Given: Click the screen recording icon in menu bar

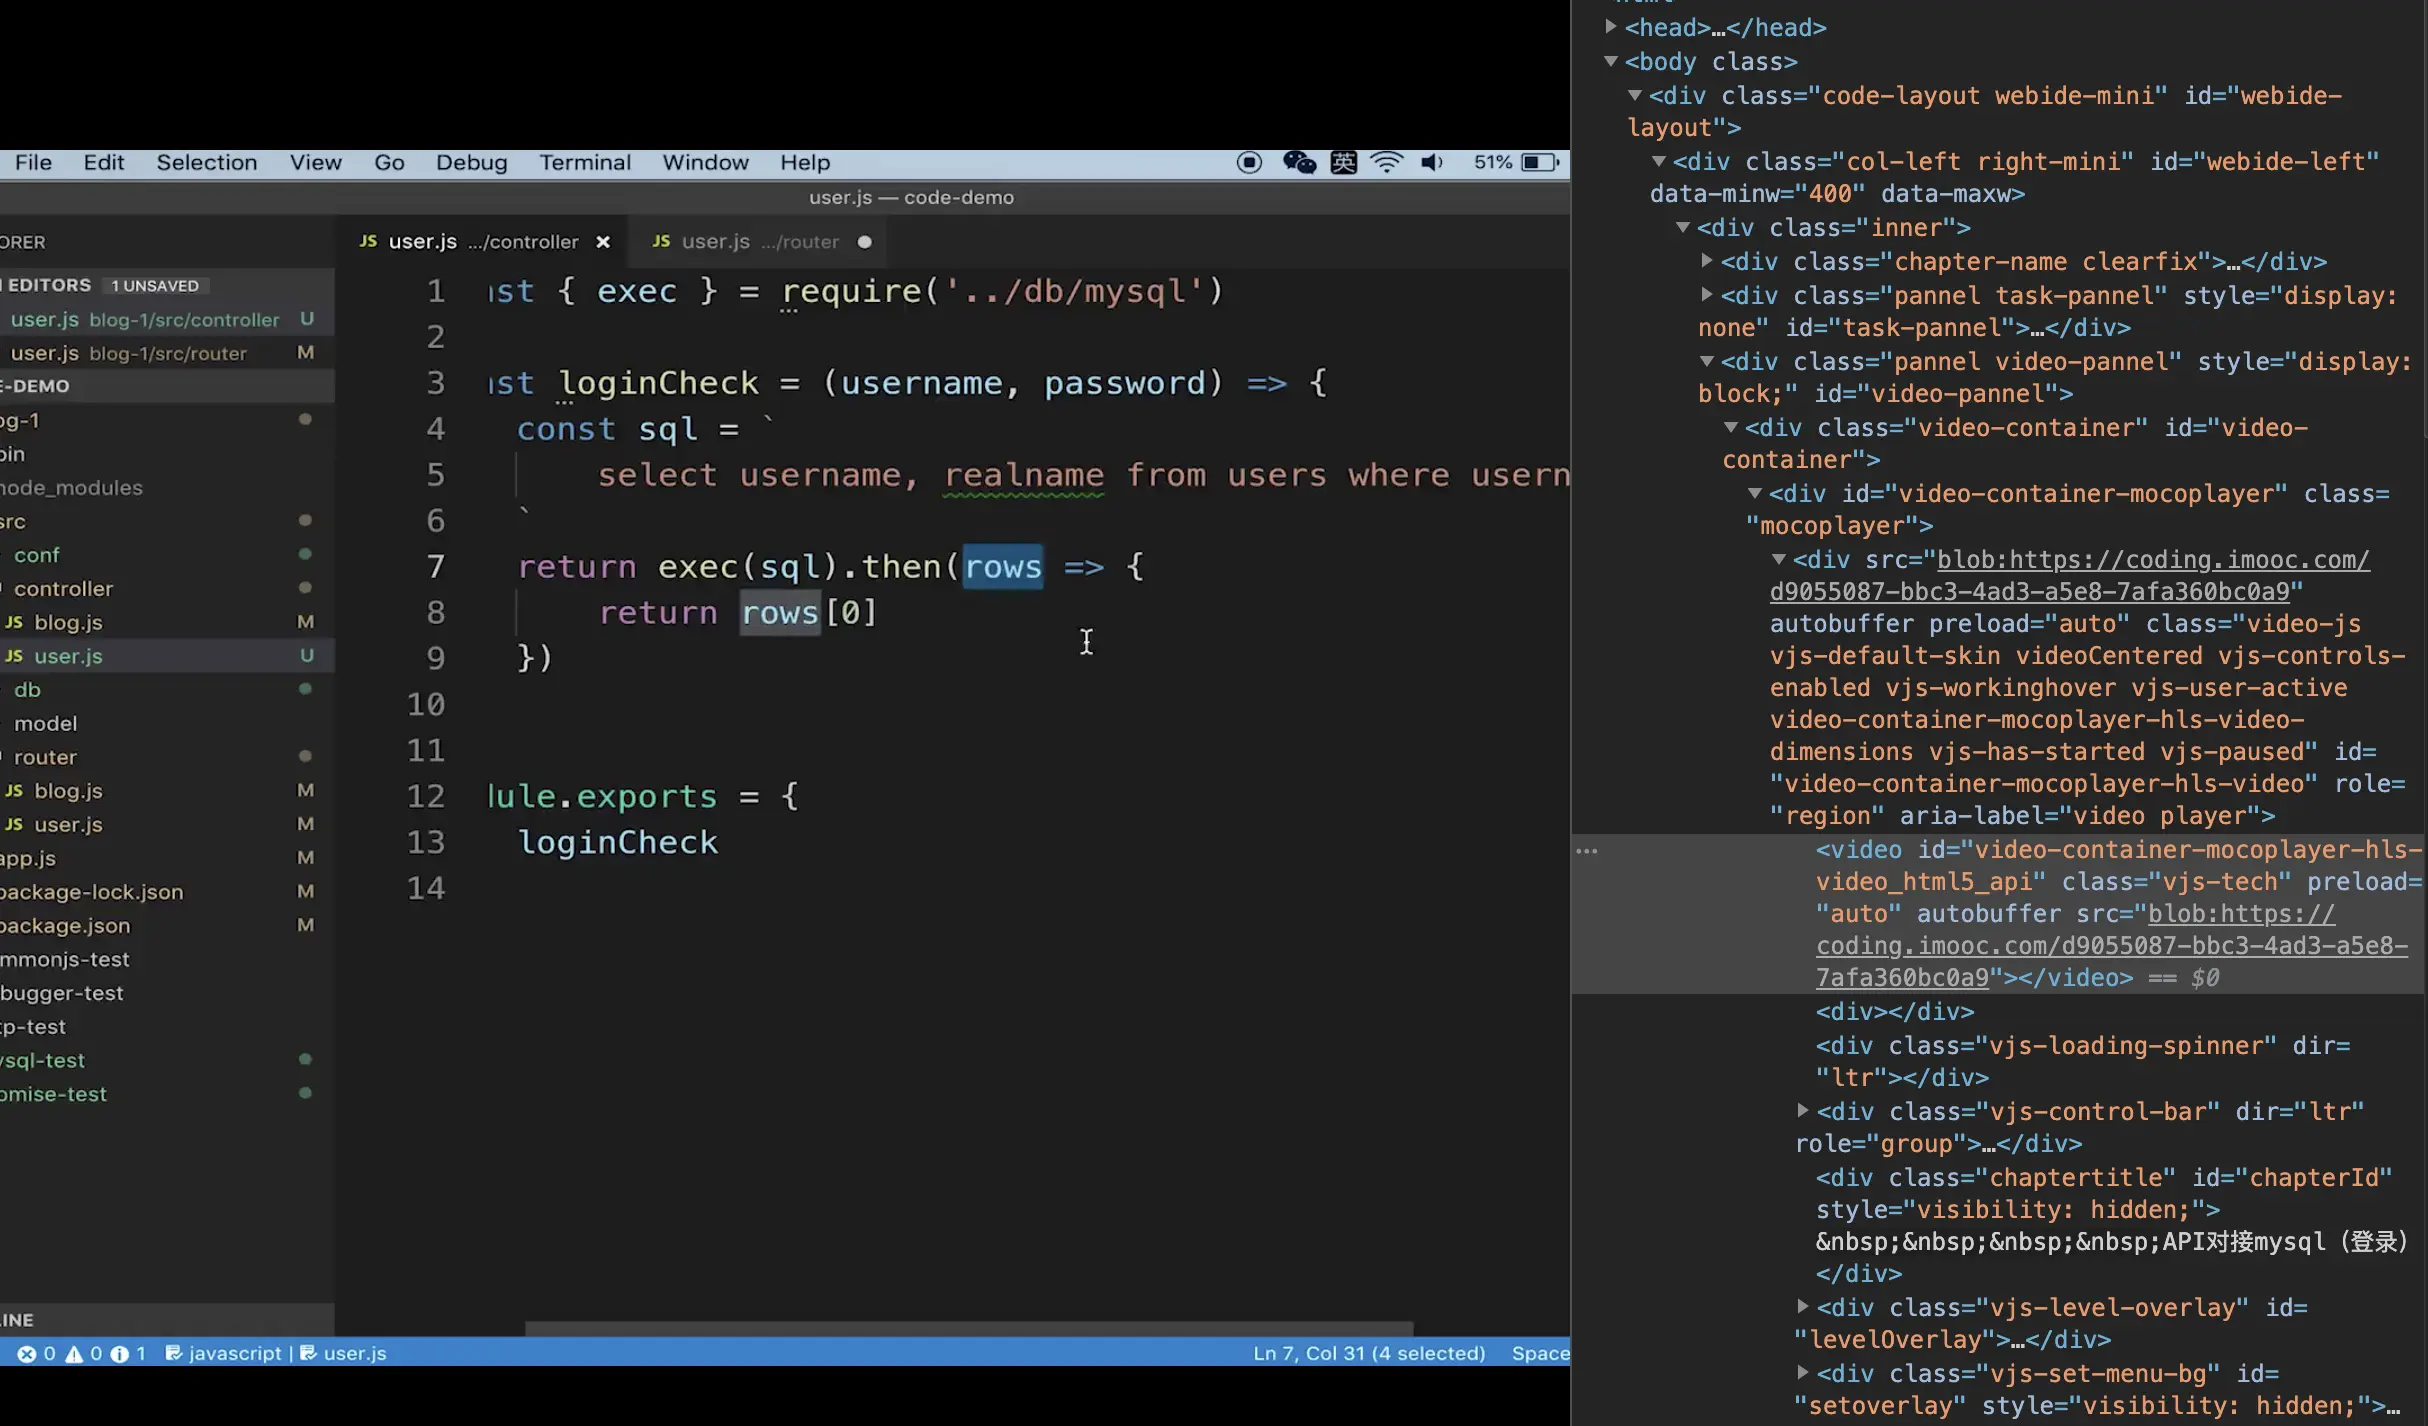Looking at the screenshot, I should [x=1249, y=162].
